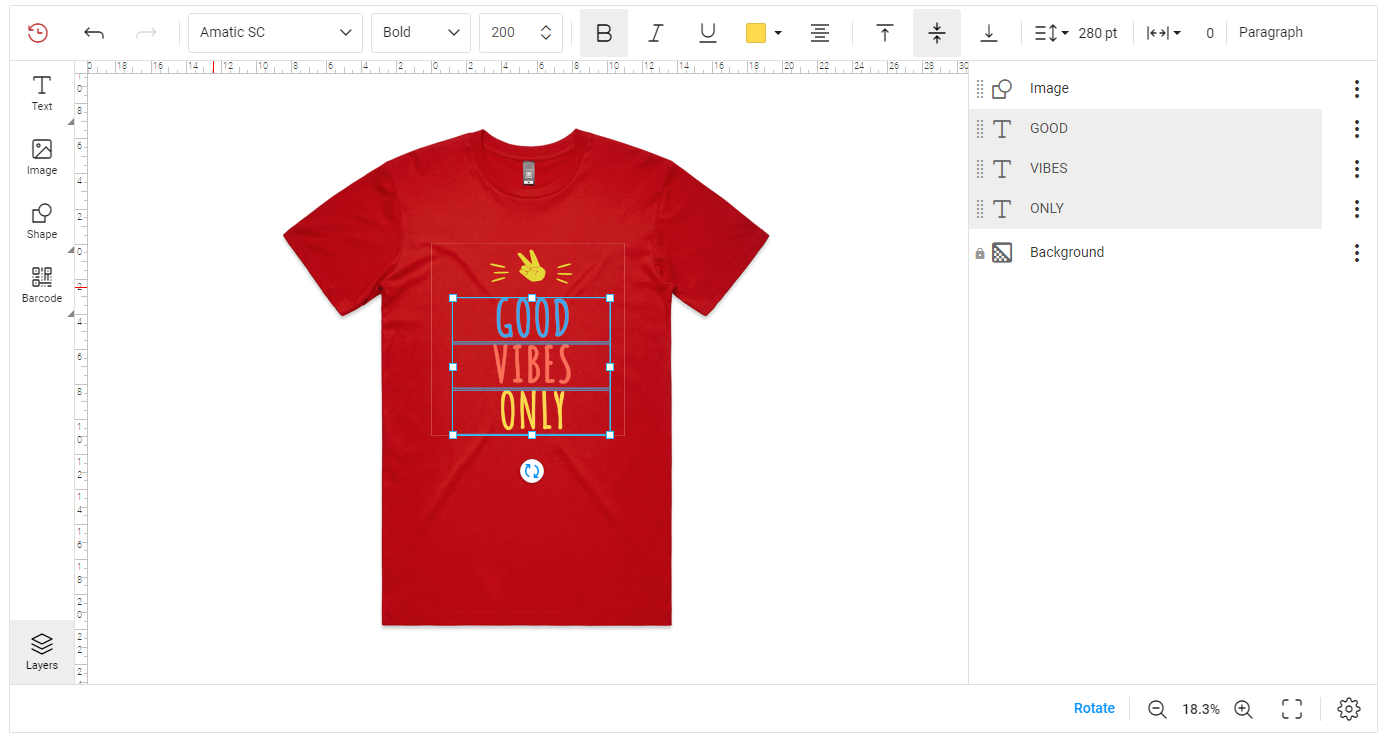Open the history restore icon

pos(37,33)
